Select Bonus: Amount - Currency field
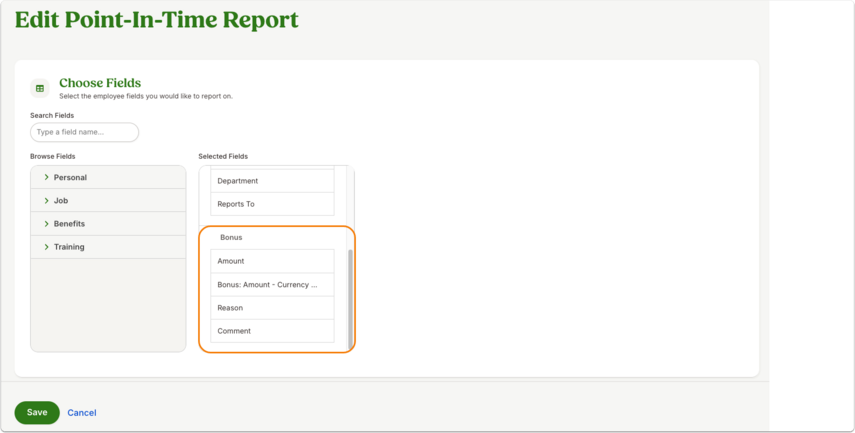The height and width of the screenshot is (433, 855). (272, 285)
